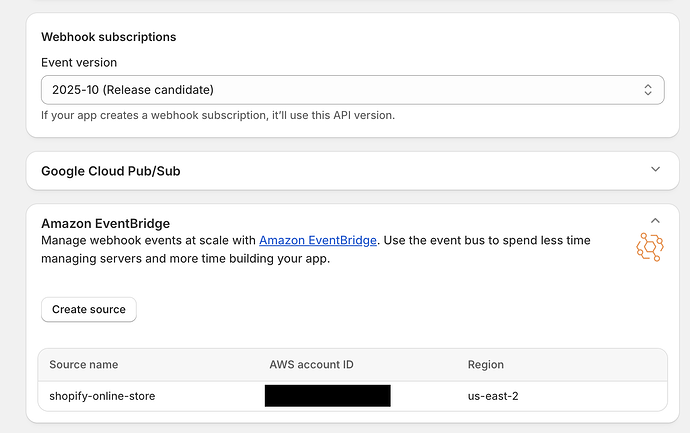The width and height of the screenshot is (690, 433).
Task: Click the API version help text below dropdown
Action: click(x=217, y=115)
